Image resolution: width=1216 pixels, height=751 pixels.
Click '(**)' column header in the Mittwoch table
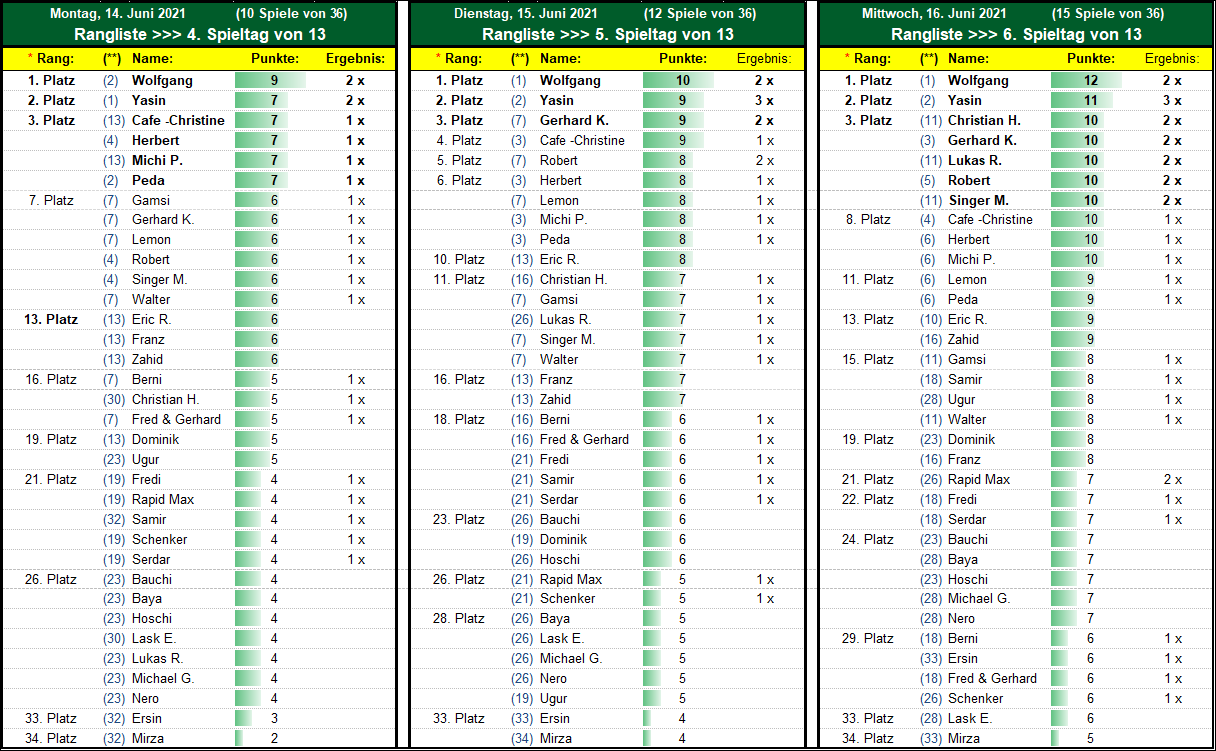(x=928, y=59)
